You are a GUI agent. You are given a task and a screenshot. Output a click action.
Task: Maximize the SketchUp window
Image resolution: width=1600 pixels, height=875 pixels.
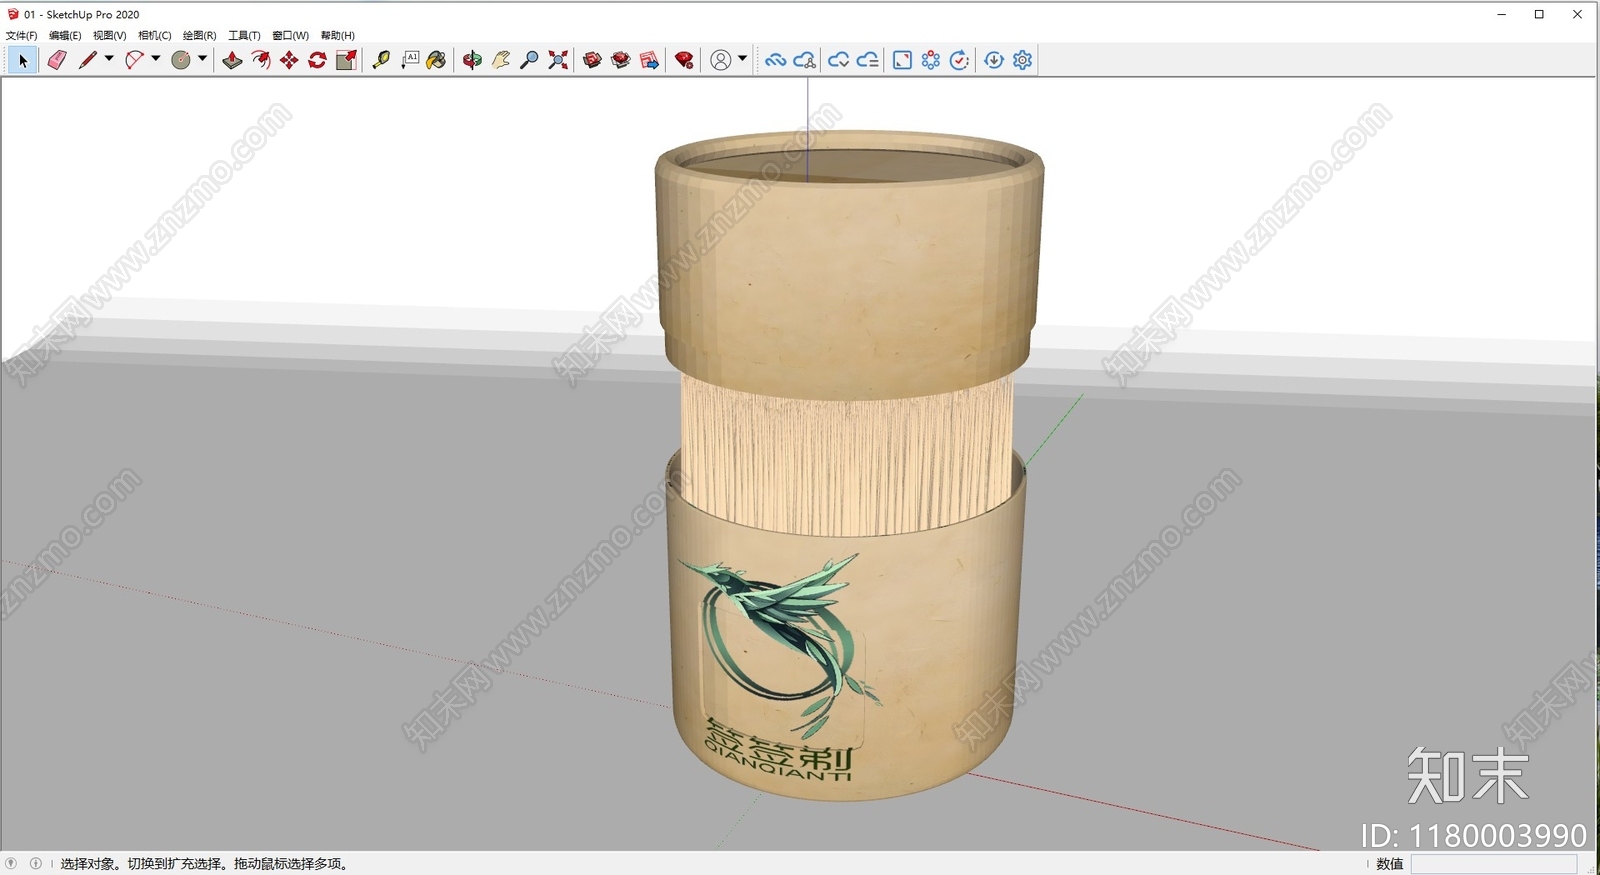(x=1539, y=14)
